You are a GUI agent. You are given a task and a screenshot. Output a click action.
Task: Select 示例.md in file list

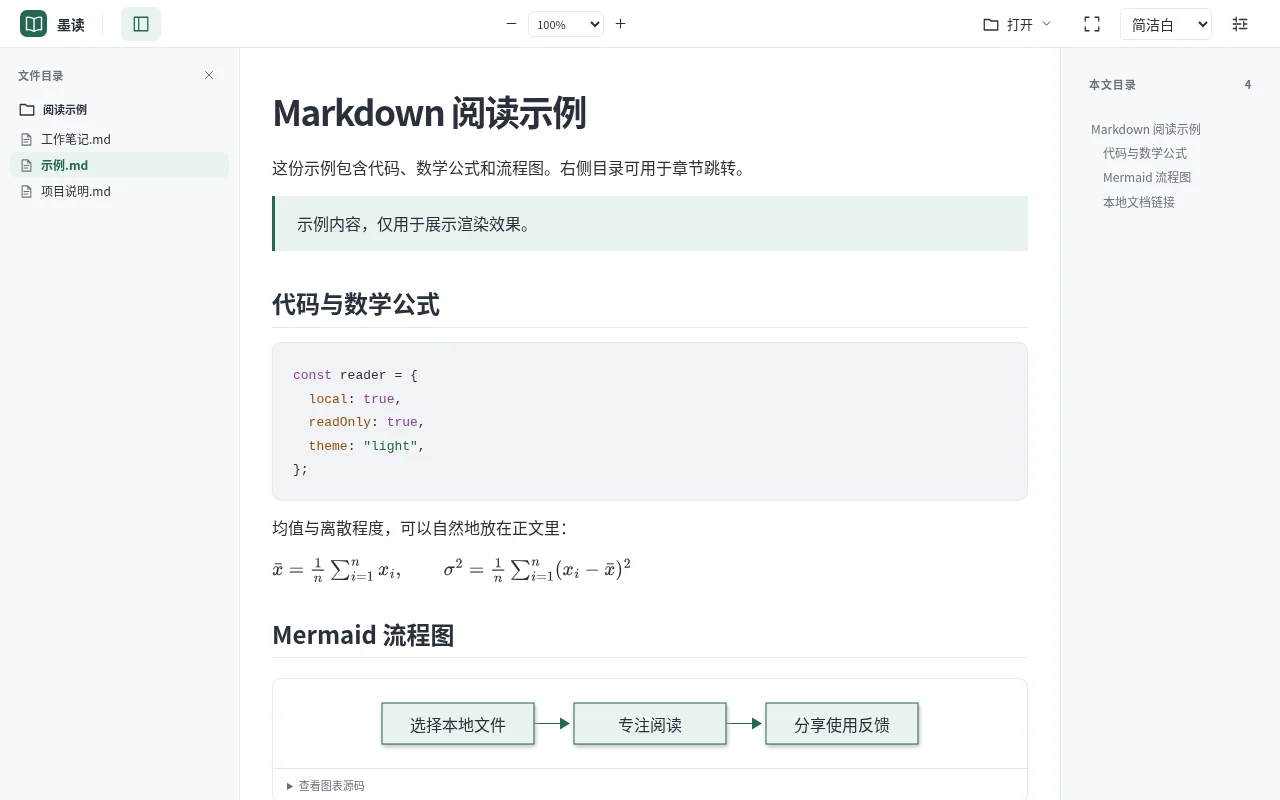119,165
